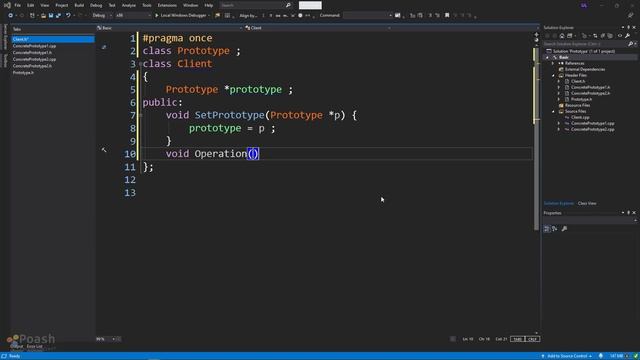
Task: Select ConcretePrototype2.cpp in Solution Explorer
Action: [x=592, y=129]
